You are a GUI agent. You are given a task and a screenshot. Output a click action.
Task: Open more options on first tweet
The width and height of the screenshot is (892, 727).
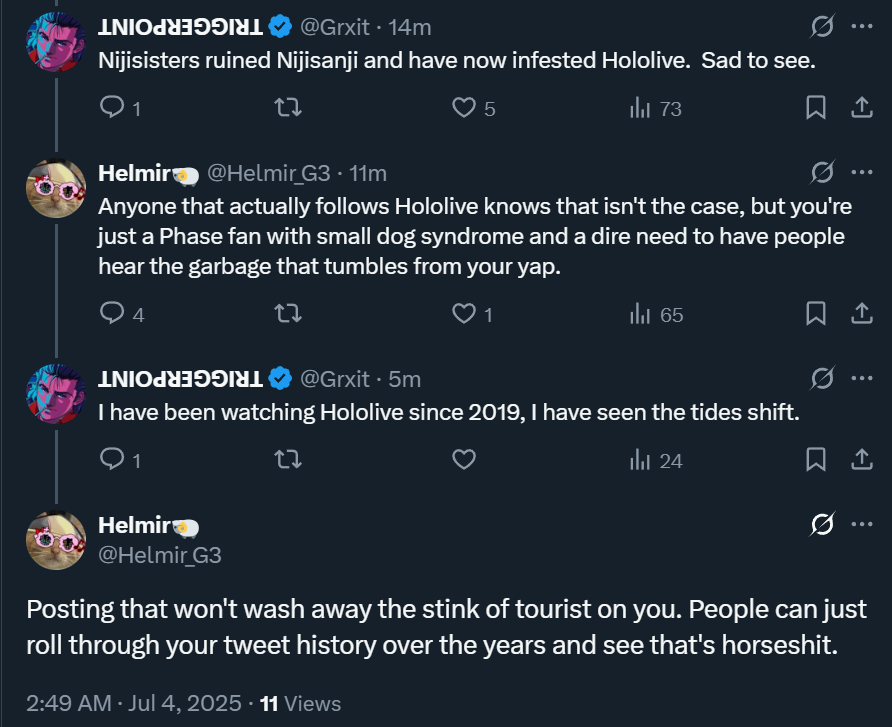tap(861, 27)
